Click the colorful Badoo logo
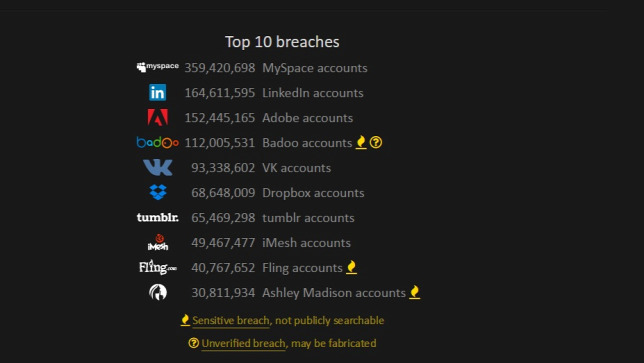This screenshot has height=363, width=644. tap(158, 142)
